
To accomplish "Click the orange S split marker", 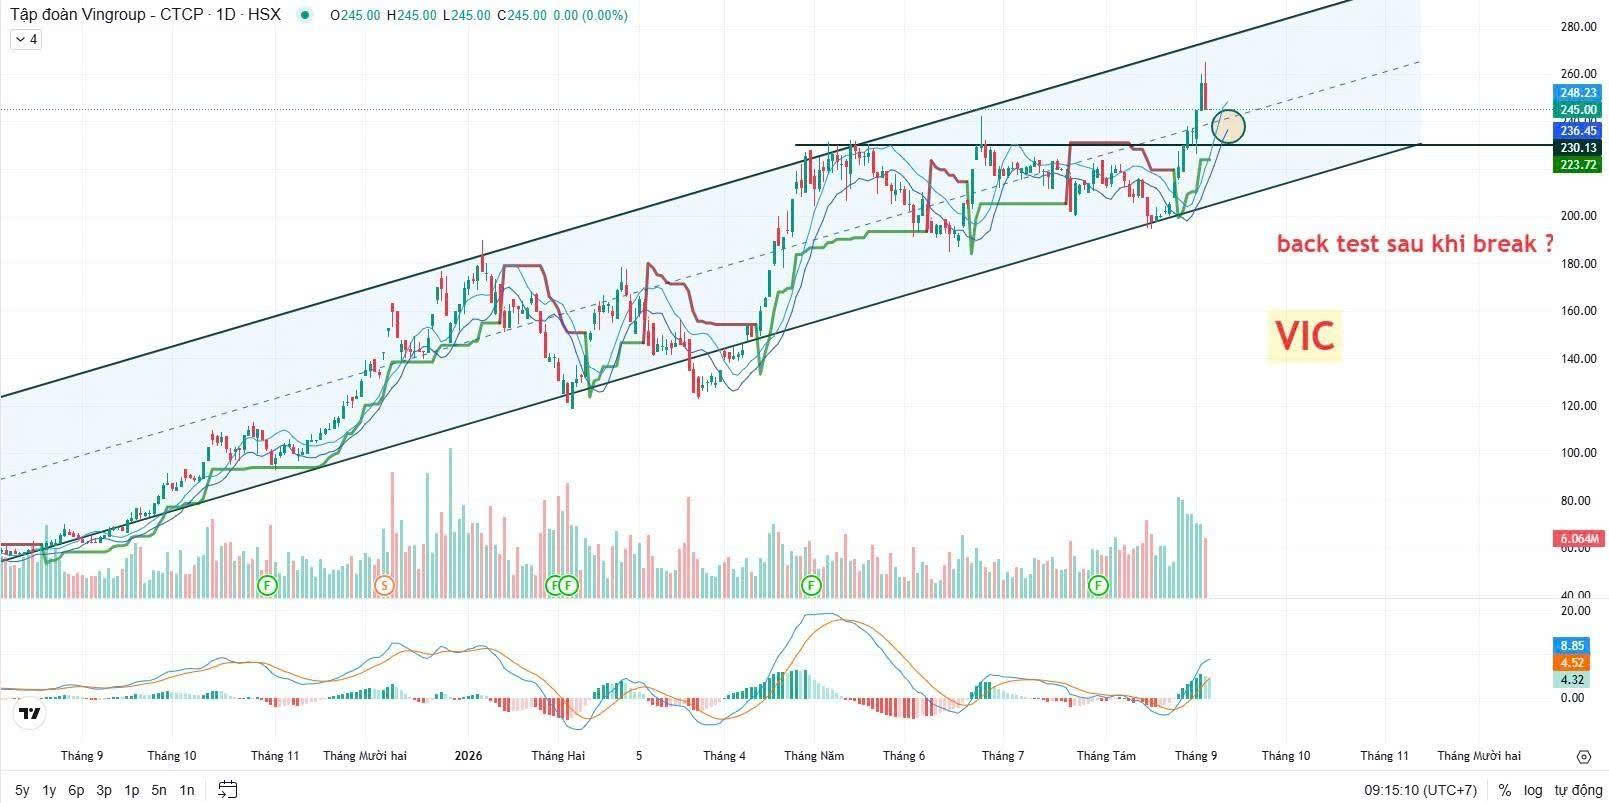I will 384,585.
